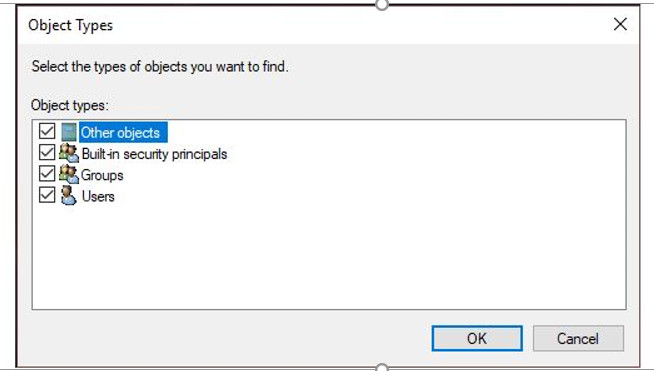Viewport: 654px width, 371px height.
Task: Click the "Object types:" list label
Action: (70, 105)
